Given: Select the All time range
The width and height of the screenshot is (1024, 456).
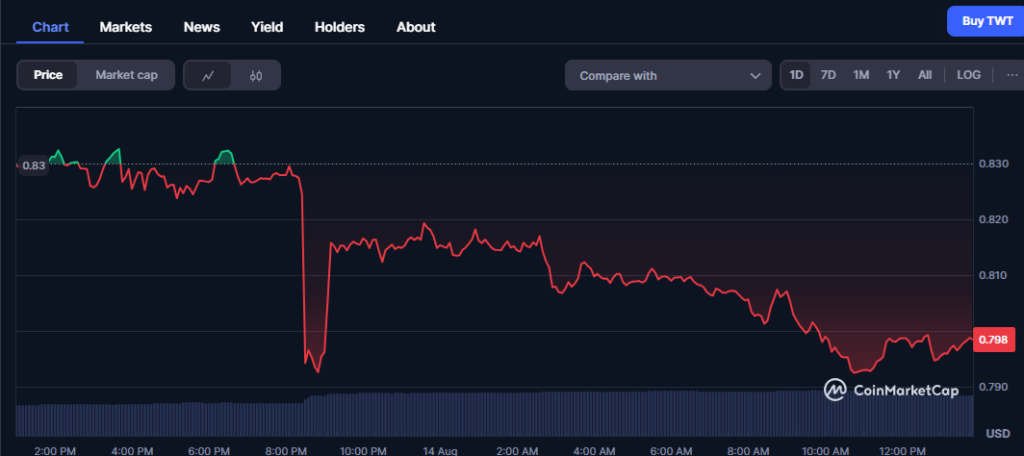Looking at the screenshot, I should (x=925, y=75).
